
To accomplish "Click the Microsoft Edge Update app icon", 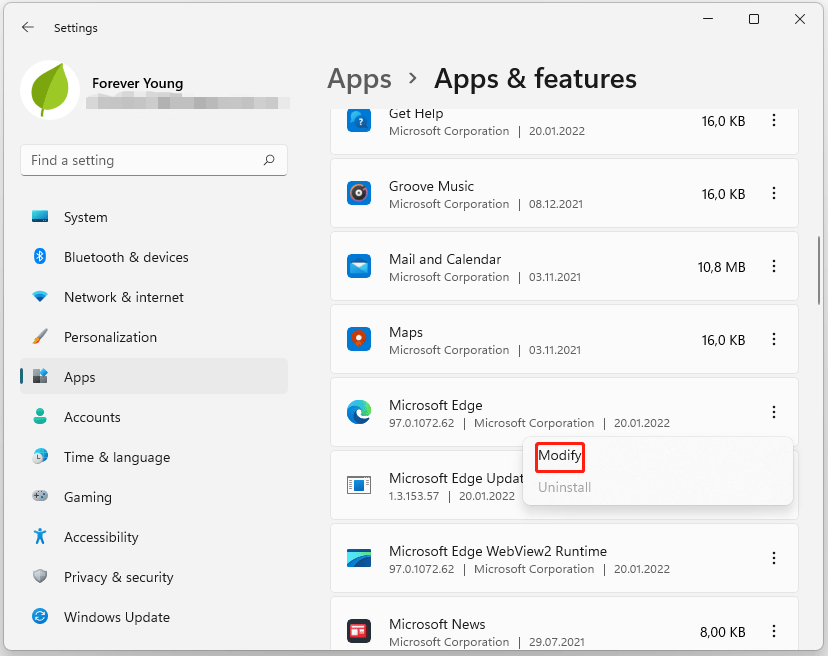I will [x=359, y=485].
